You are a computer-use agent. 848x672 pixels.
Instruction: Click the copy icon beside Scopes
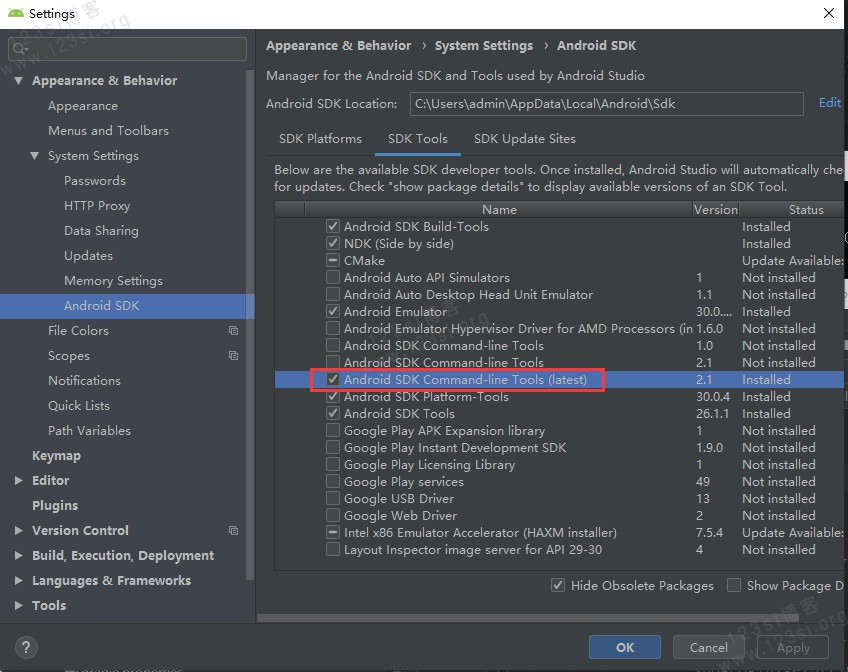233,355
